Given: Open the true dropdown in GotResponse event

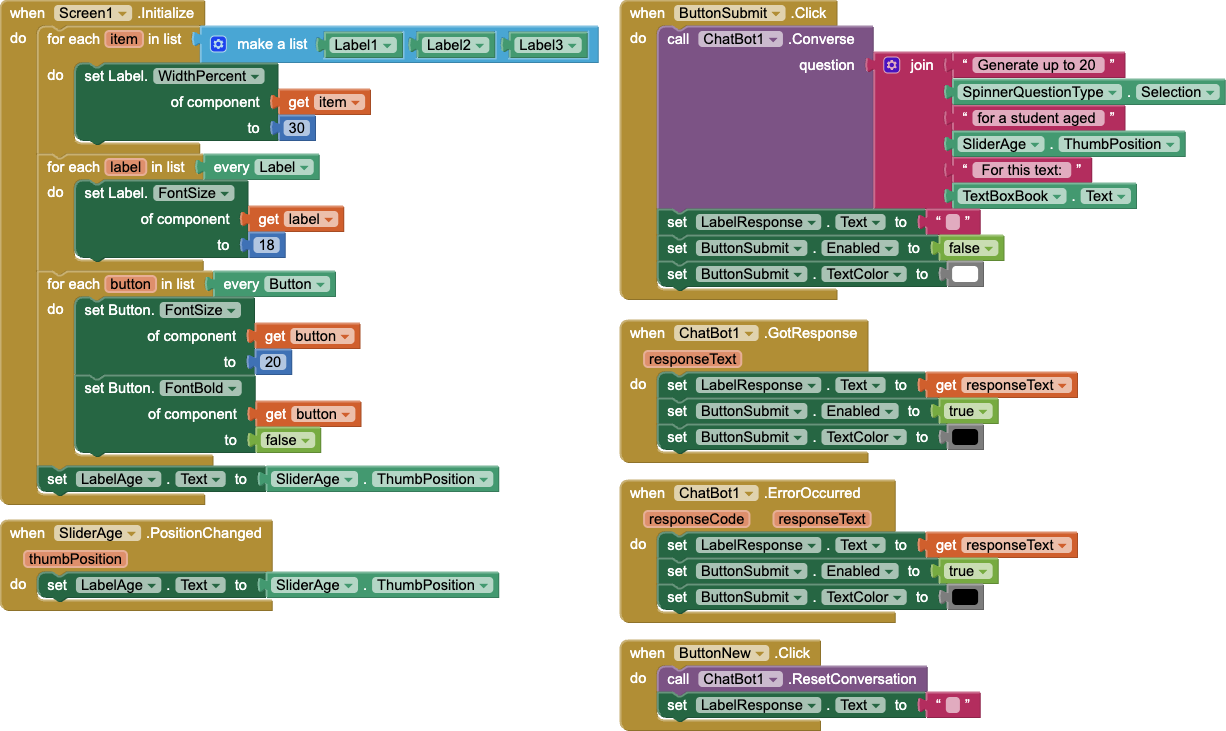Looking at the screenshot, I should point(966,411).
